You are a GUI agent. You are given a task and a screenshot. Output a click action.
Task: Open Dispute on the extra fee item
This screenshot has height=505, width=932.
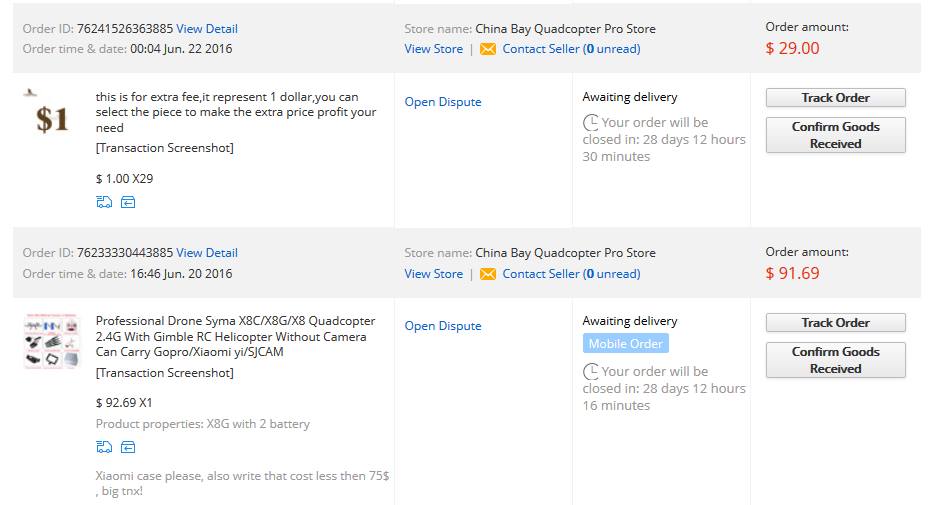(443, 102)
